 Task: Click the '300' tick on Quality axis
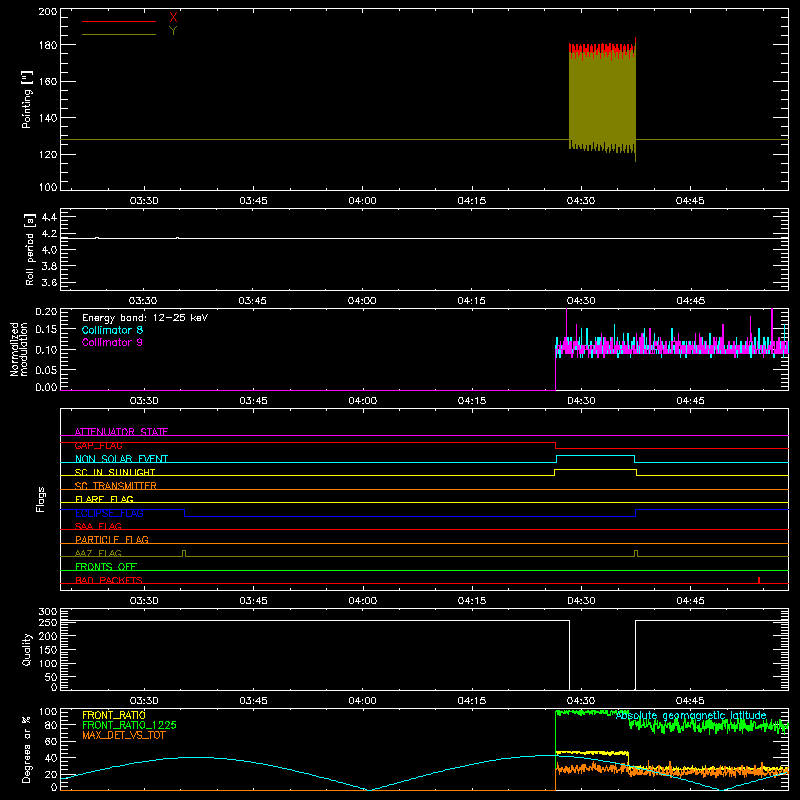48,612
